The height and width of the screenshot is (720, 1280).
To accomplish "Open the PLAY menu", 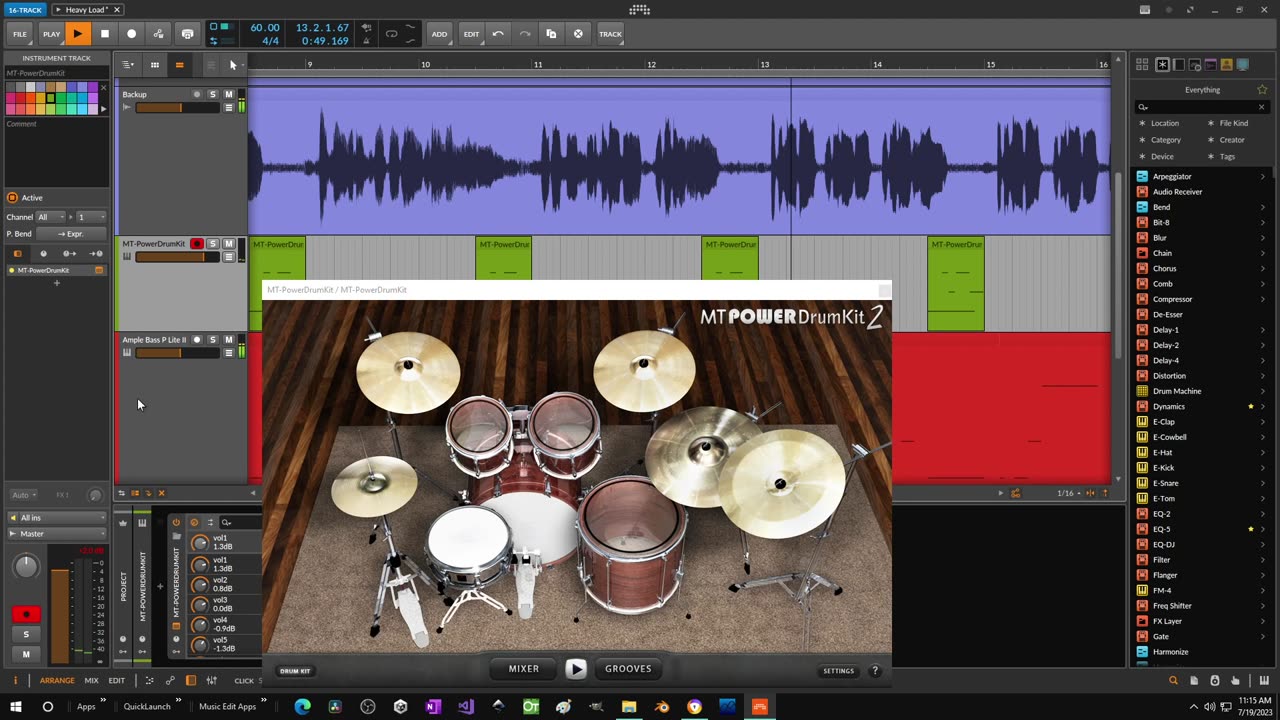I will point(51,34).
